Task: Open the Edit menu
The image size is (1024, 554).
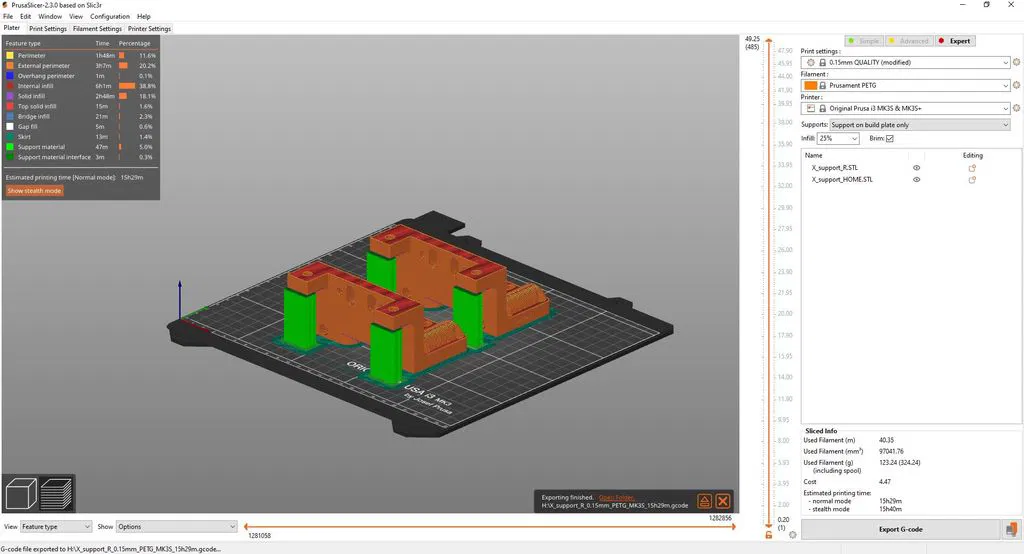Action: pos(25,16)
